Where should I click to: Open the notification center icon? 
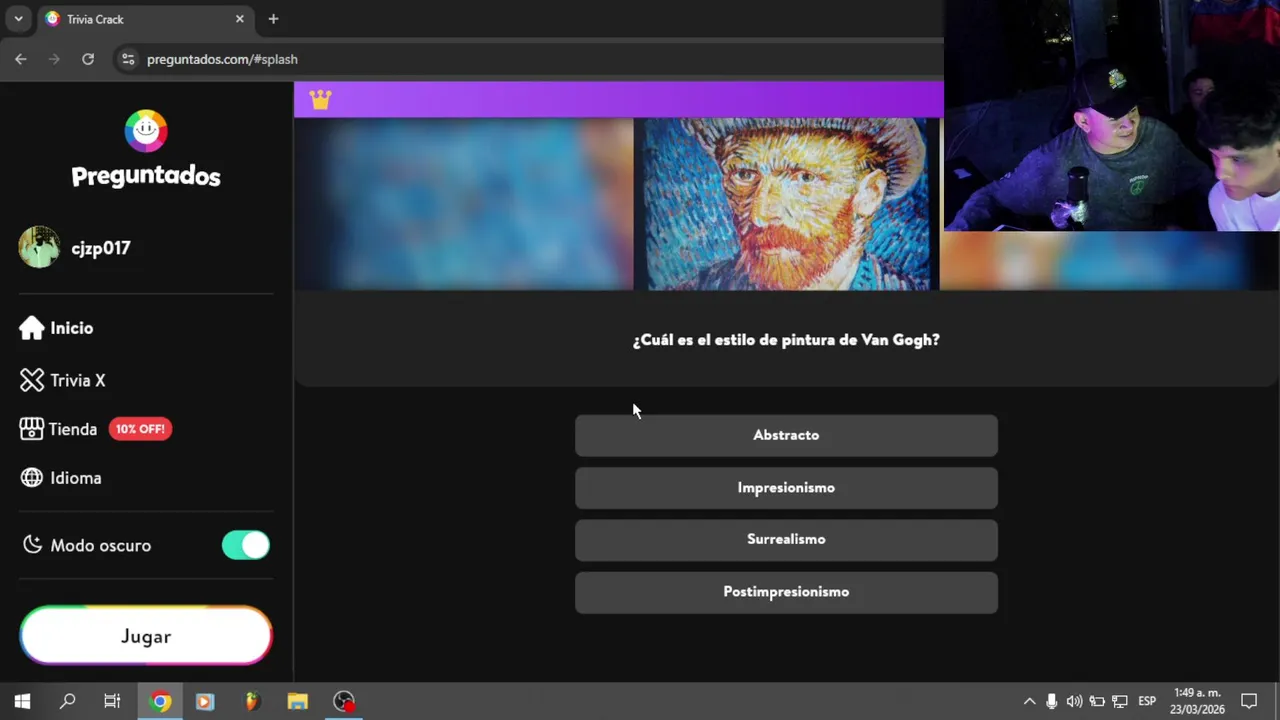point(1249,701)
